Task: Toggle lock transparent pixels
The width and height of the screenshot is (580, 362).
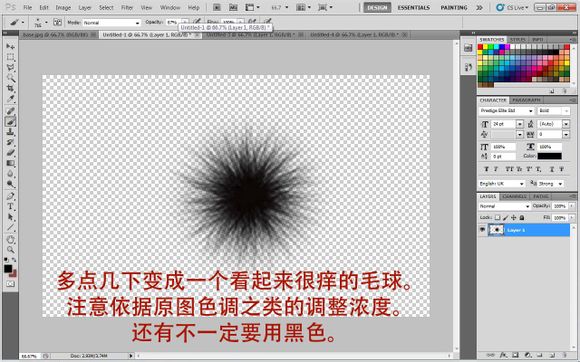Action: pos(498,218)
